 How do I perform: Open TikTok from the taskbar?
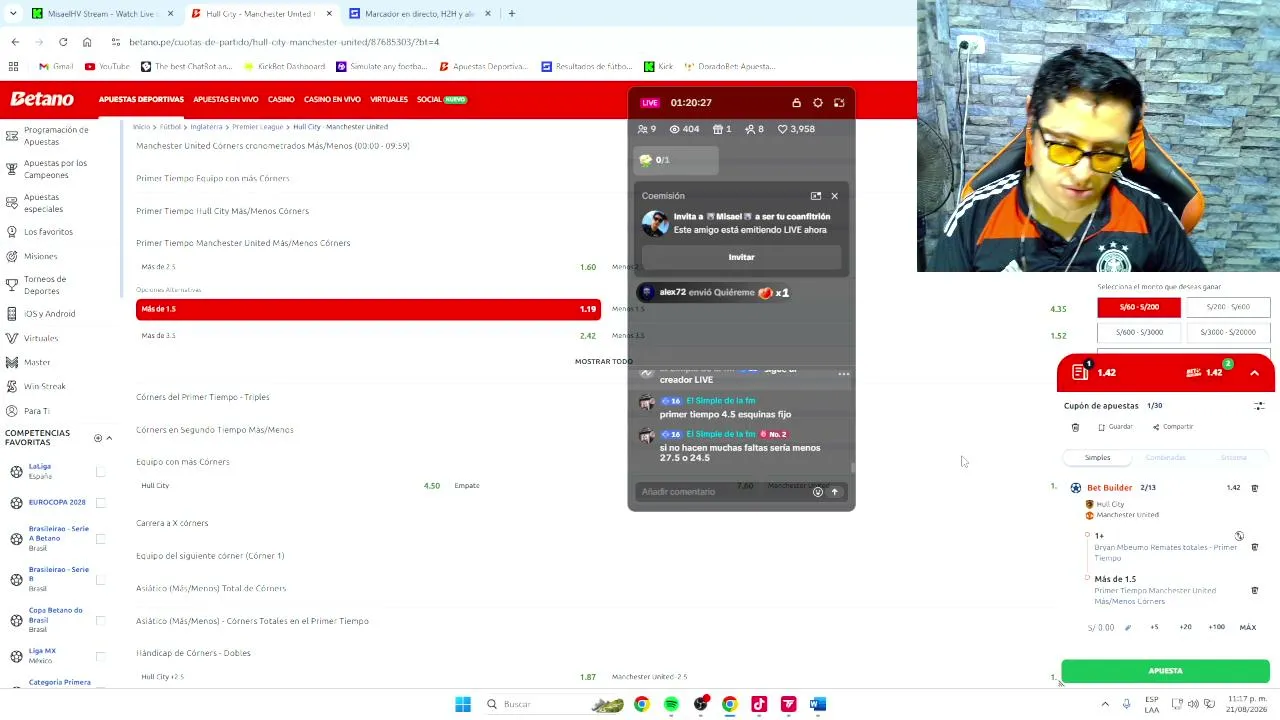[x=759, y=704]
